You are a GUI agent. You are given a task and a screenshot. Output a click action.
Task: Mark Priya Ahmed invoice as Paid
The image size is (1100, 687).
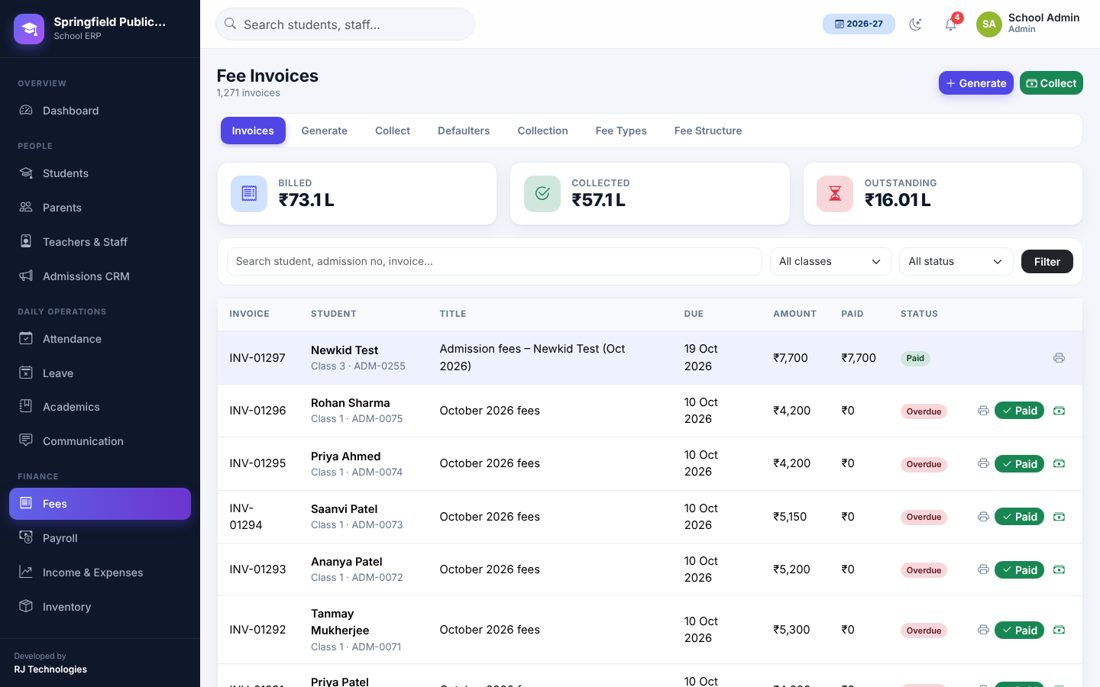[1019, 463]
